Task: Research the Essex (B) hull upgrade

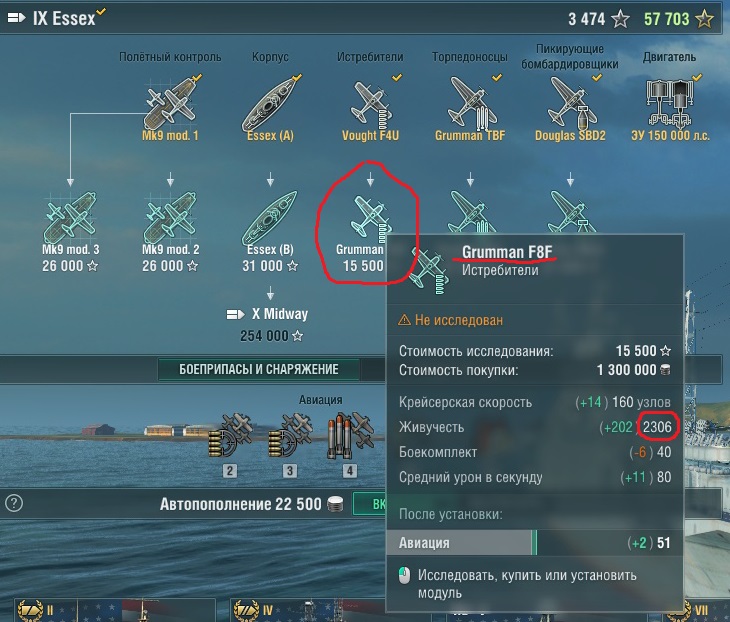Action: click(x=270, y=231)
